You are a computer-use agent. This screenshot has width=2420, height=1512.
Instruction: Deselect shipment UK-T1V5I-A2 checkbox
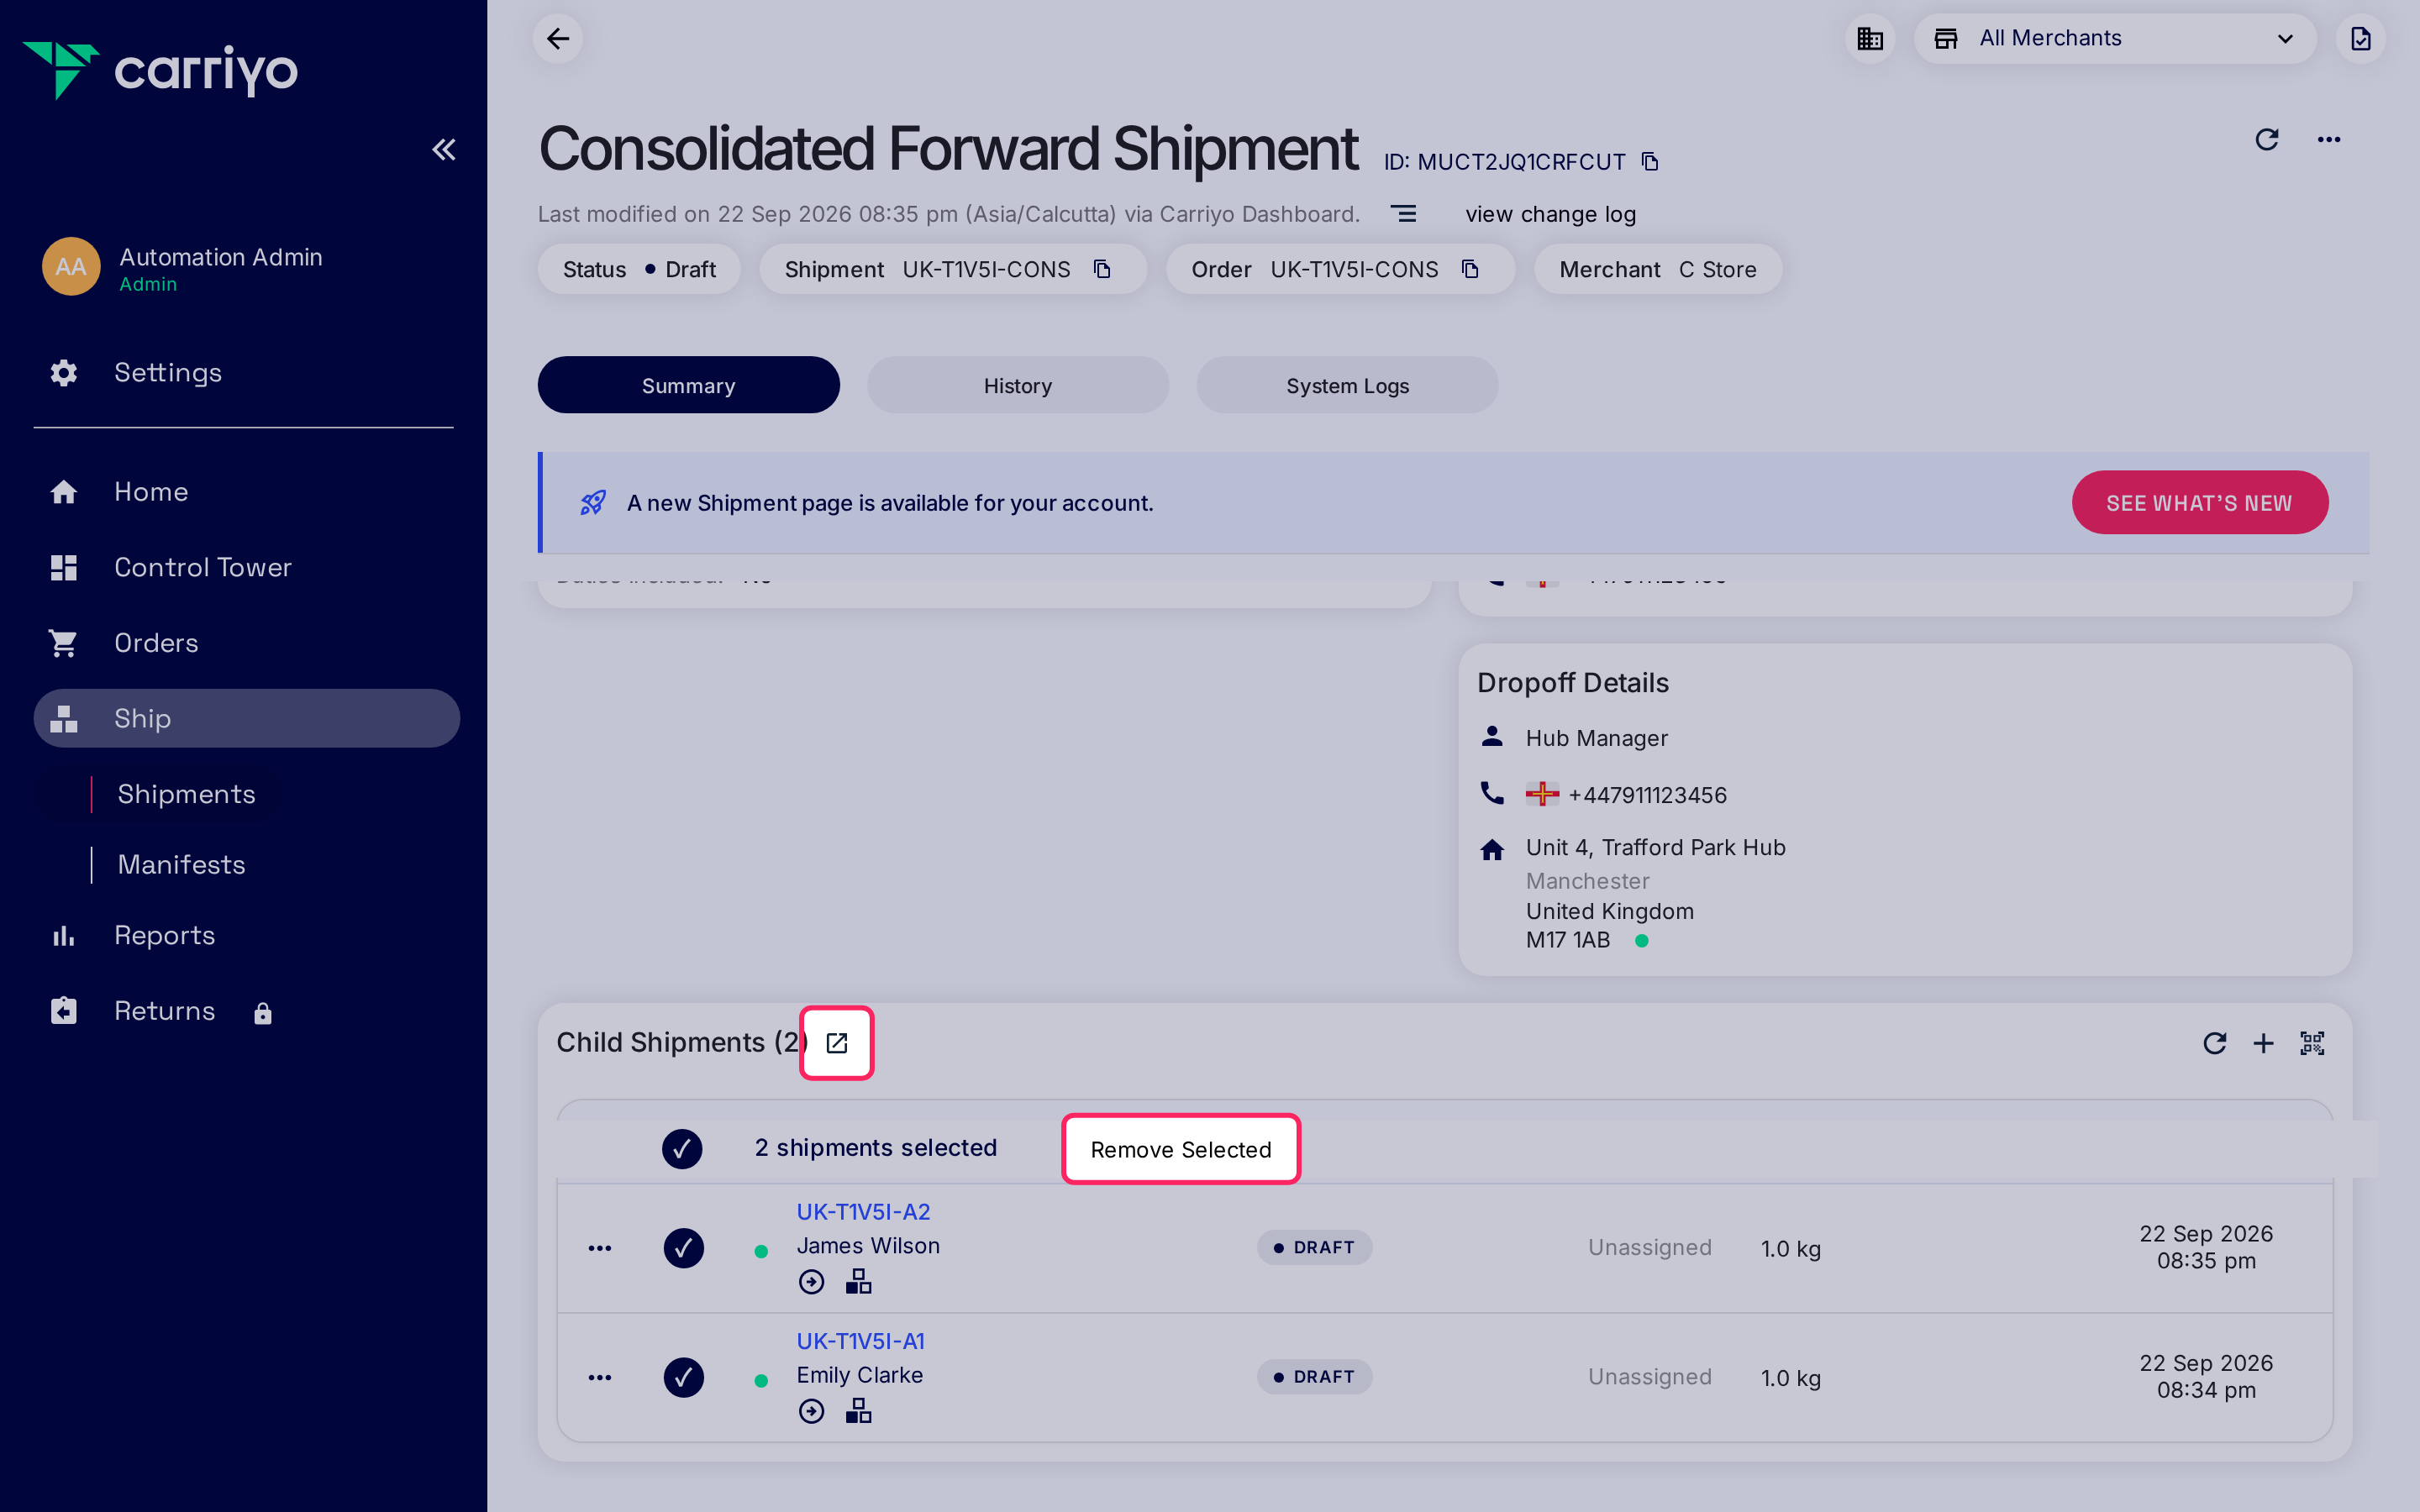(683, 1248)
